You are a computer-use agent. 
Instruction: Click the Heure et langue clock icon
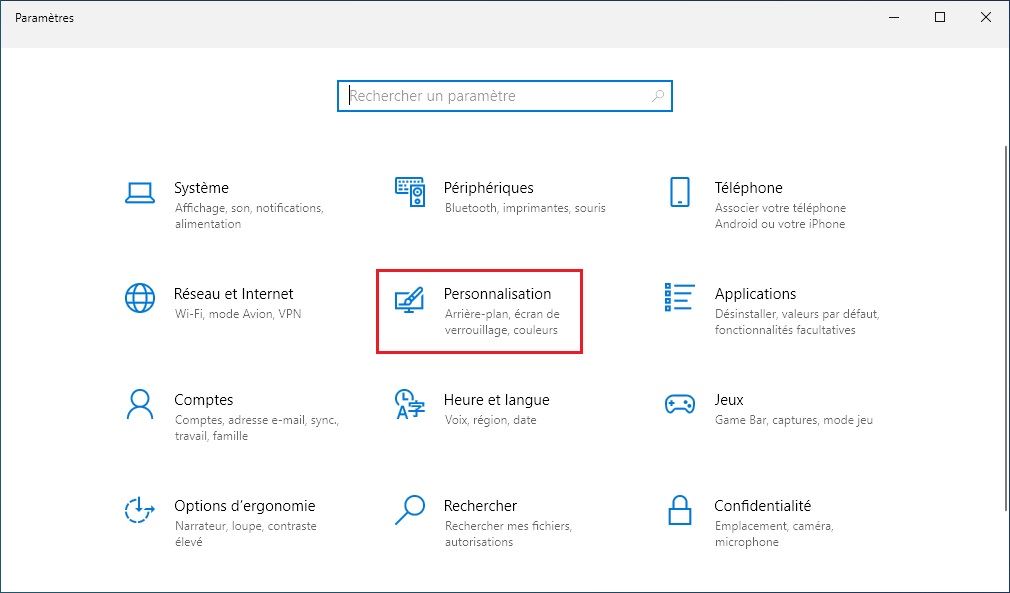coord(410,404)
